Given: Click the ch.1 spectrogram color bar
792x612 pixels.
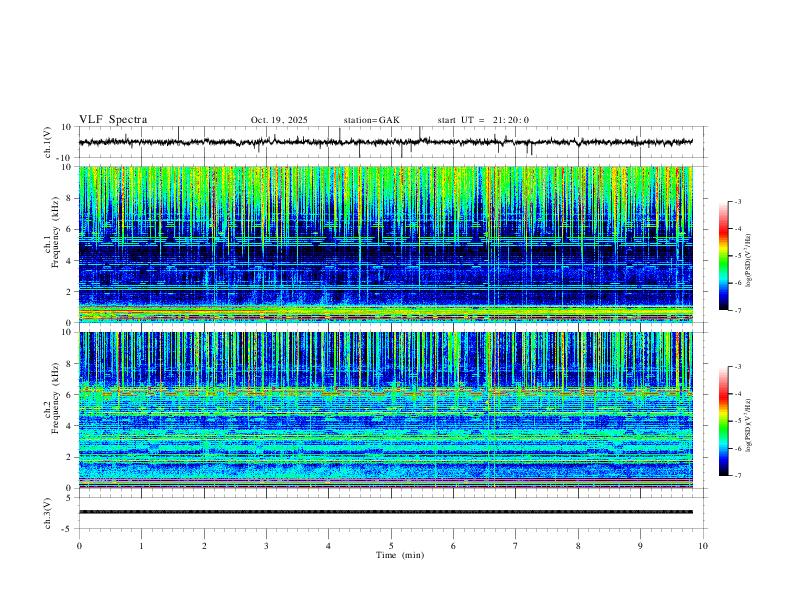Looking at the screenshot, I should point(724,256).
